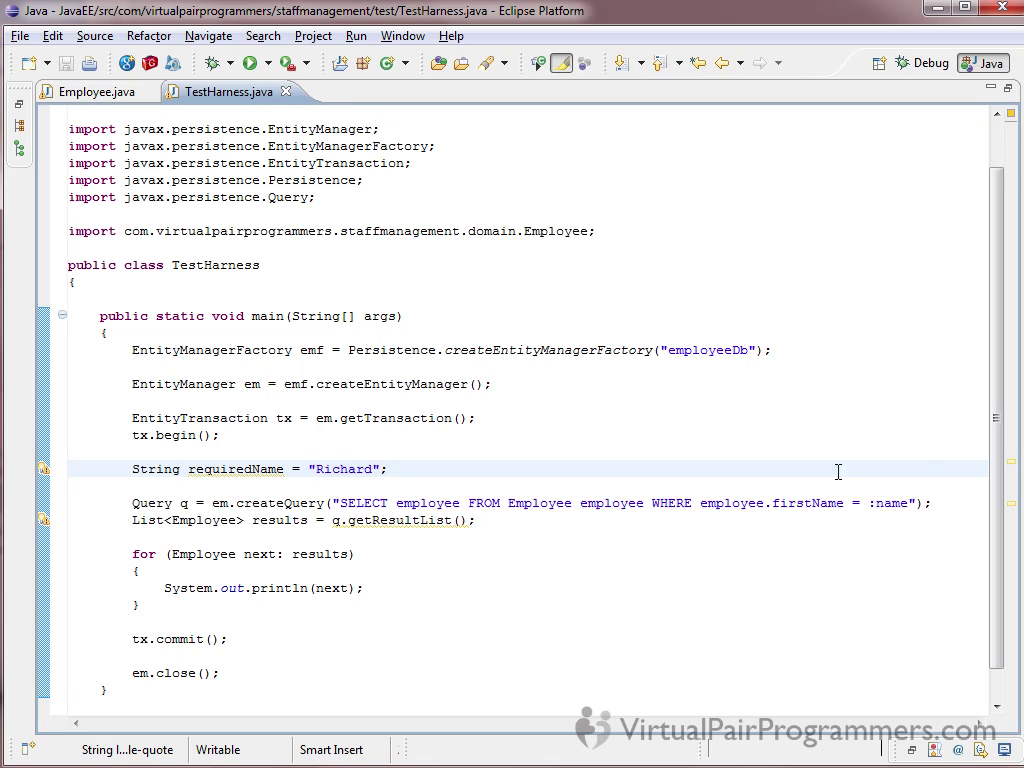The height and width of the screenshot is (768, 1024).
Task: Click the blue globe G toolbar icon
Action: click(x=127, y=63)
